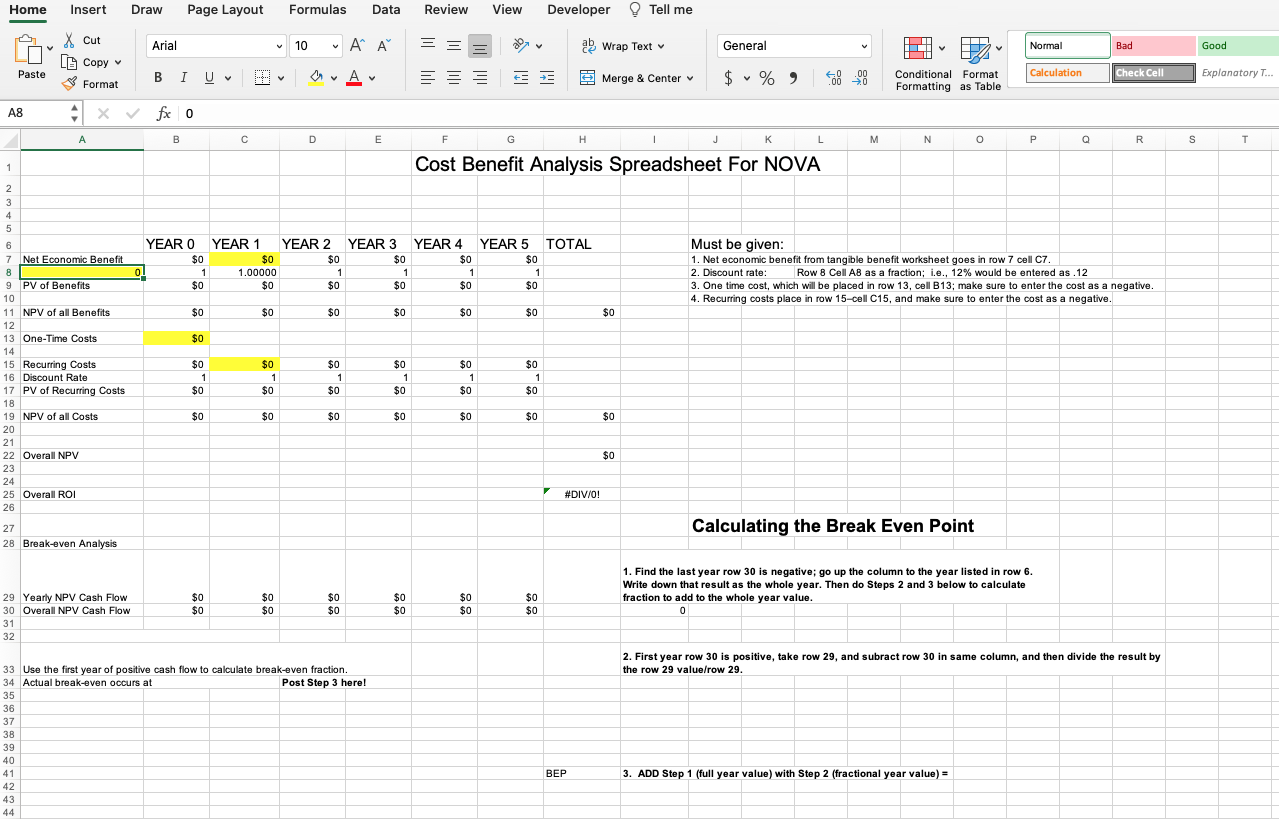Click the insert function fx icon
This screenshot has width=1279, height=819.
pyautogui.click(x=165, y=113)
